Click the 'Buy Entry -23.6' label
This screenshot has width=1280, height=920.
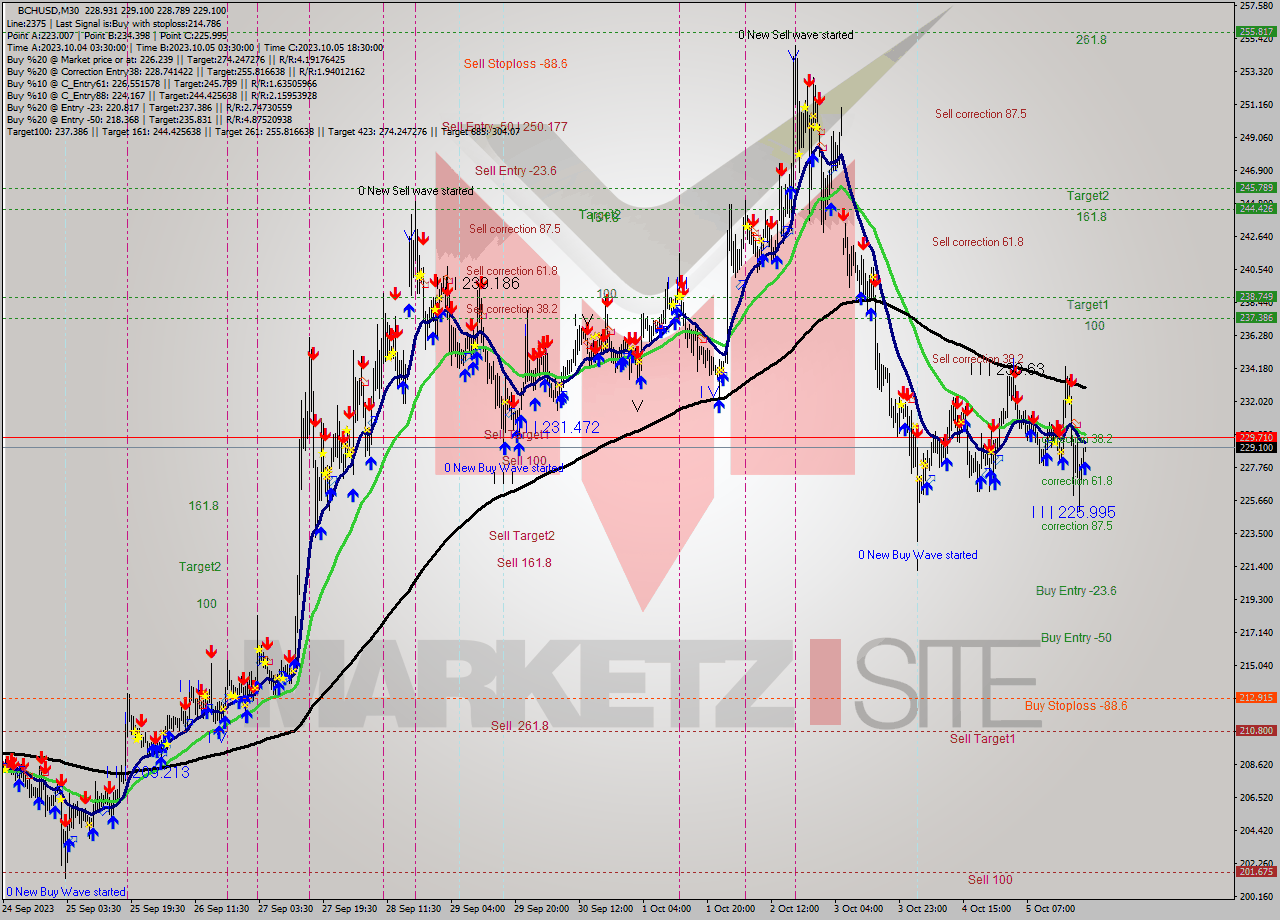[x=1076, y=591]
